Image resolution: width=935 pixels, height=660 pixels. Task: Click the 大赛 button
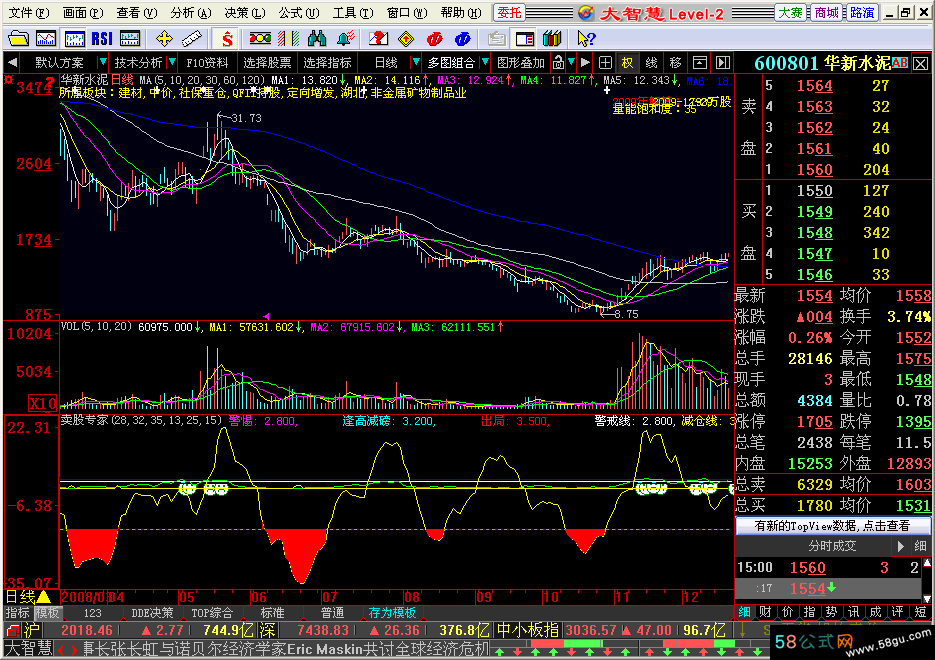(790, 13)
